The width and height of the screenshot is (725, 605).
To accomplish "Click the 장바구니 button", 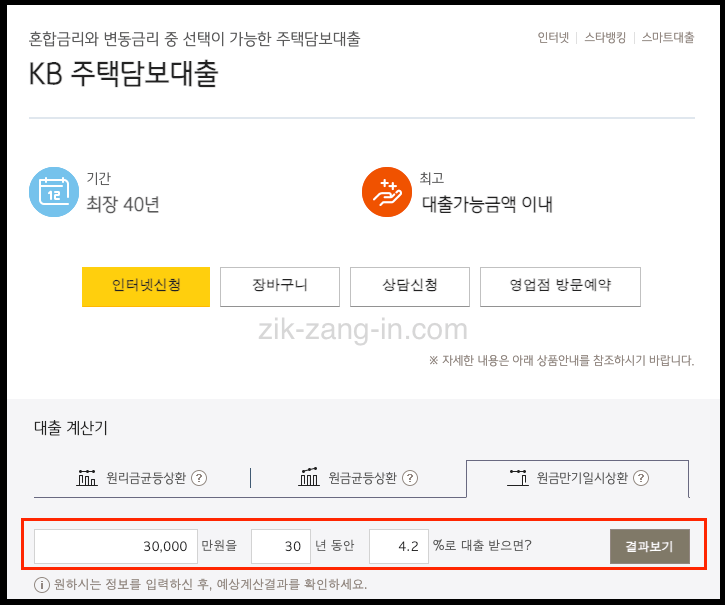I will point(280,287).
